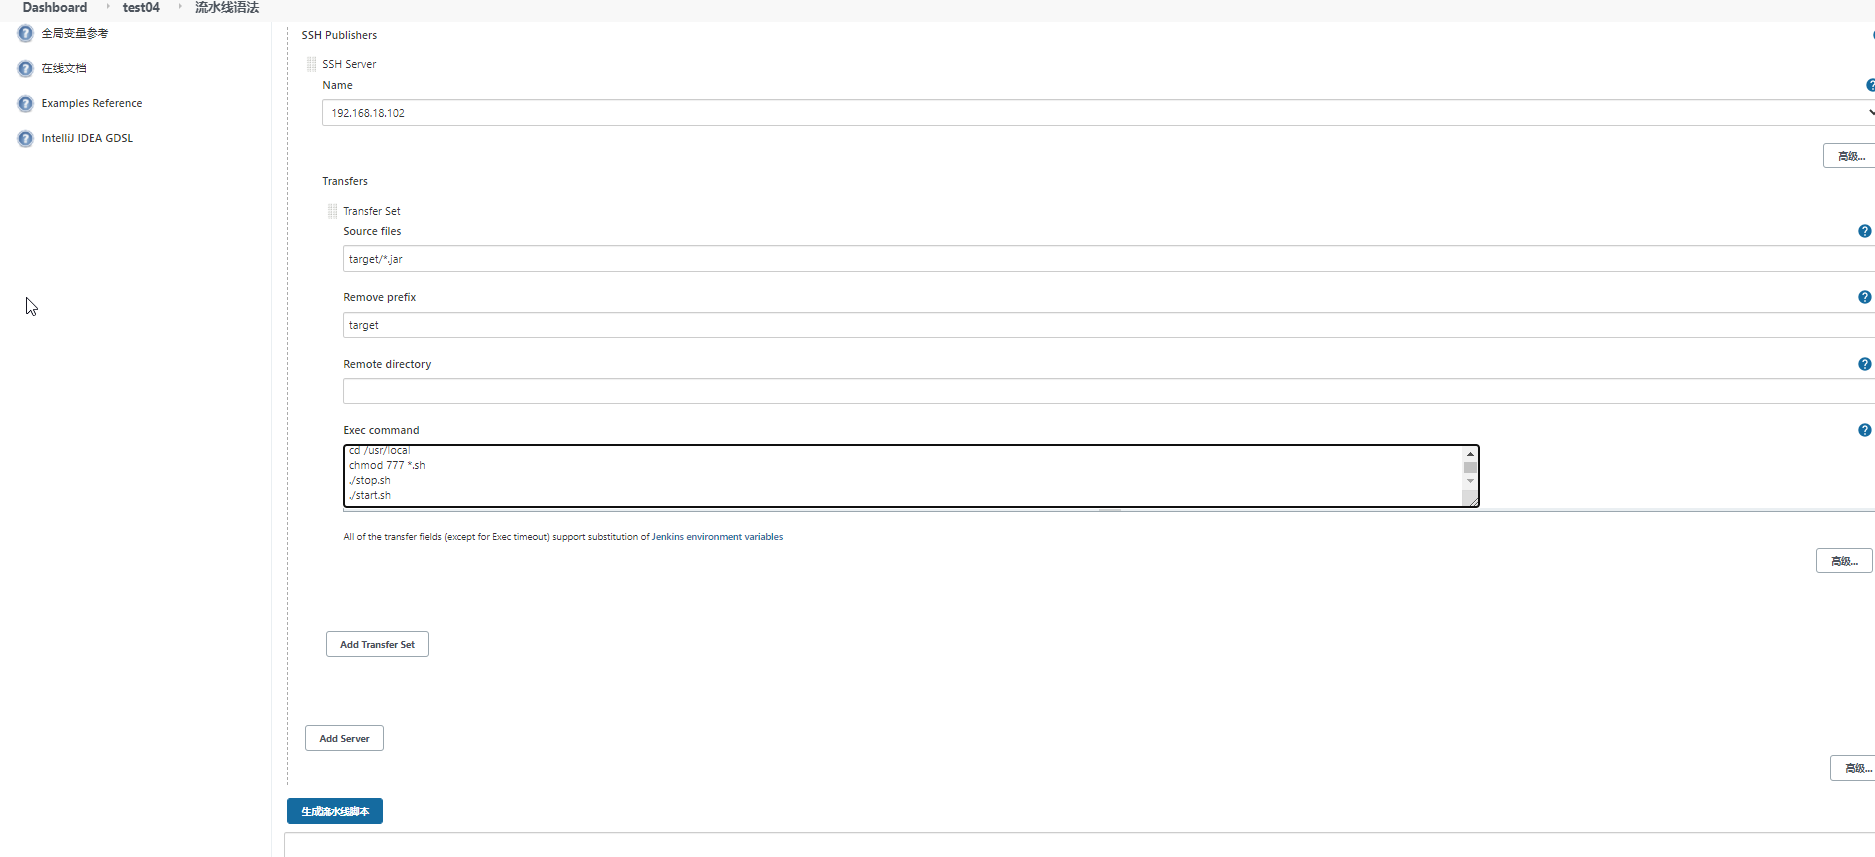Click the './start.sh' line in Exec command
Viewport: 1875px width, 857px height.
(x=370, y=495)
